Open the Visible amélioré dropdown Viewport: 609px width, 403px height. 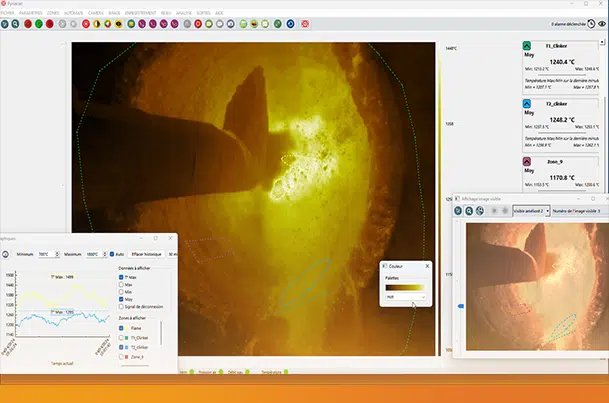[x=530, y=211]
